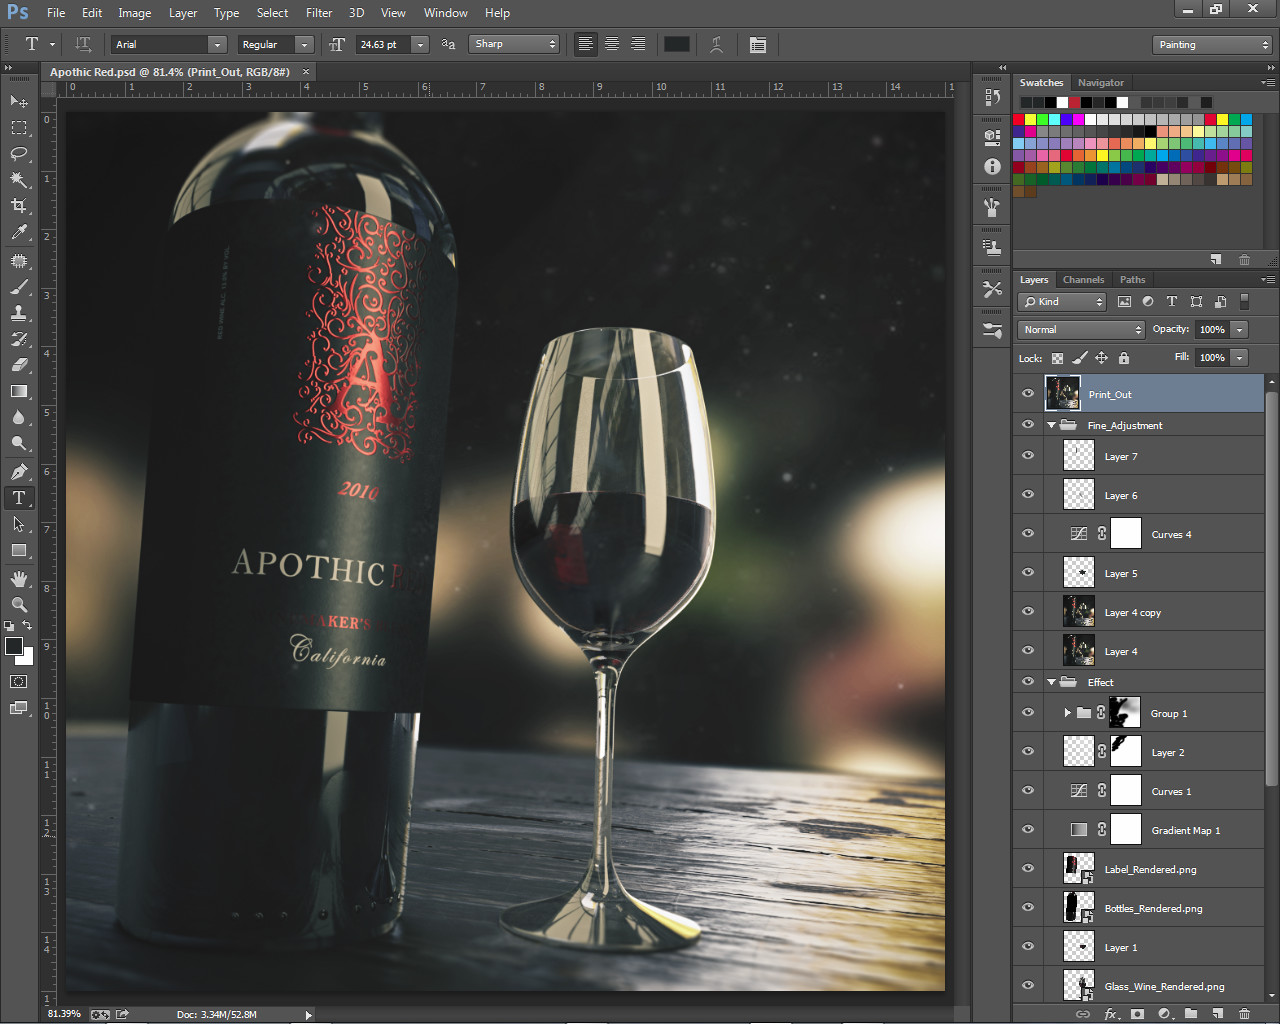This screenshot has width=1280, height=1024.
Task: Select the Lasso tool
Action: pos(19,153)
